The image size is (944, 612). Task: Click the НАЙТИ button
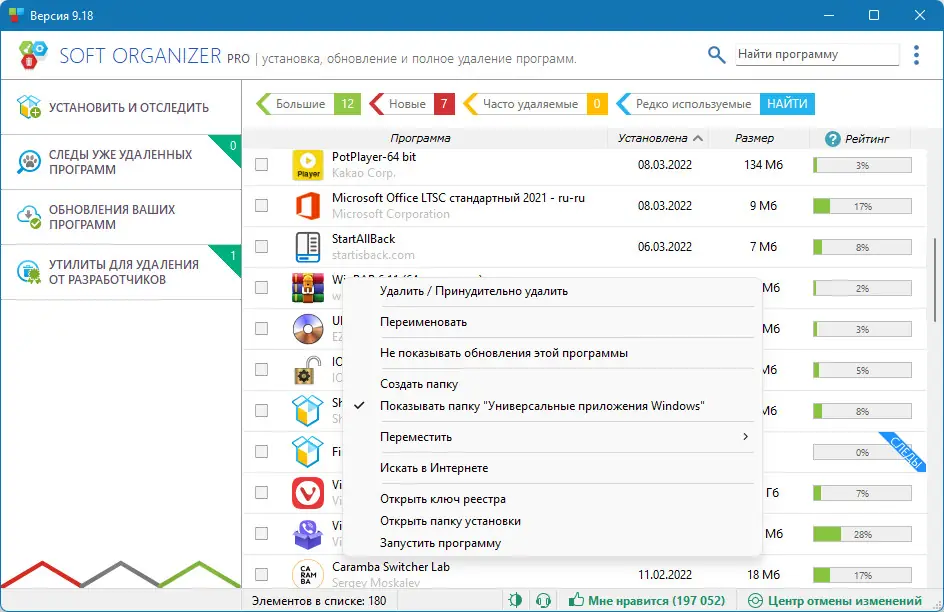[787, 104]
